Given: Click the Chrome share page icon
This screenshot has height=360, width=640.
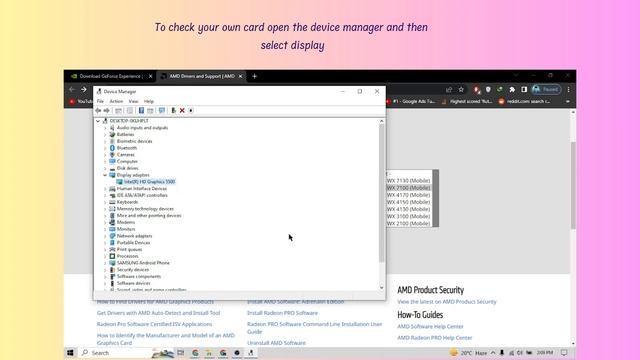Looking at the screenshot, I should click(x=449, y=89).
